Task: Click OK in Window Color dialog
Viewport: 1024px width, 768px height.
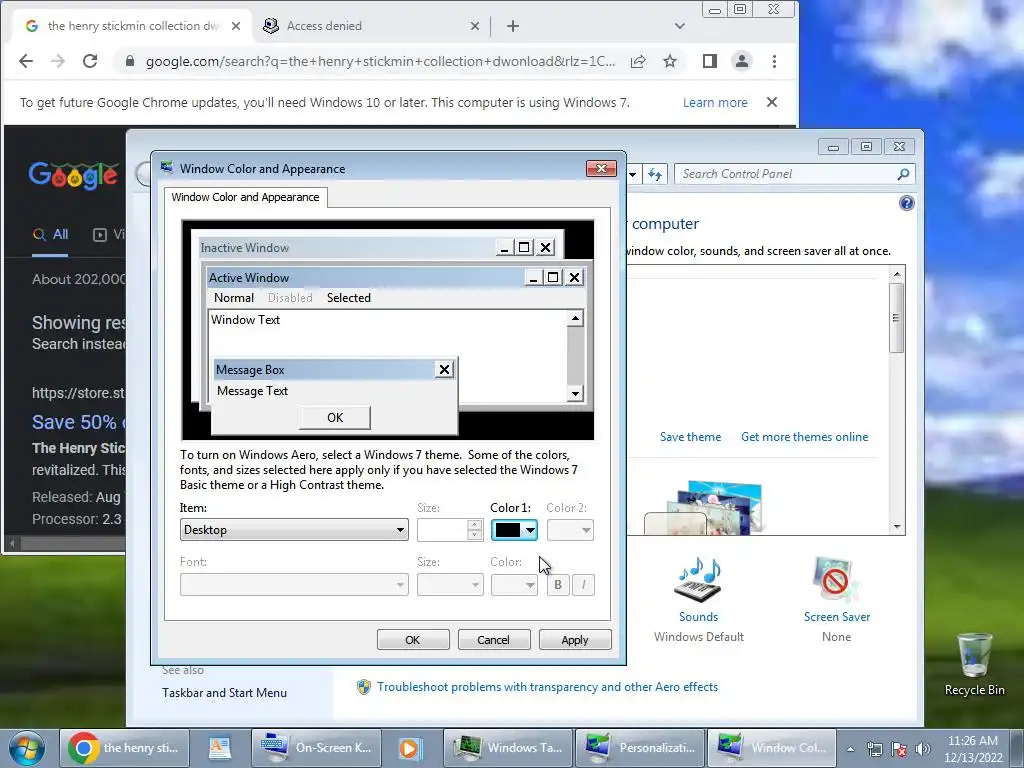Action: 413,640
